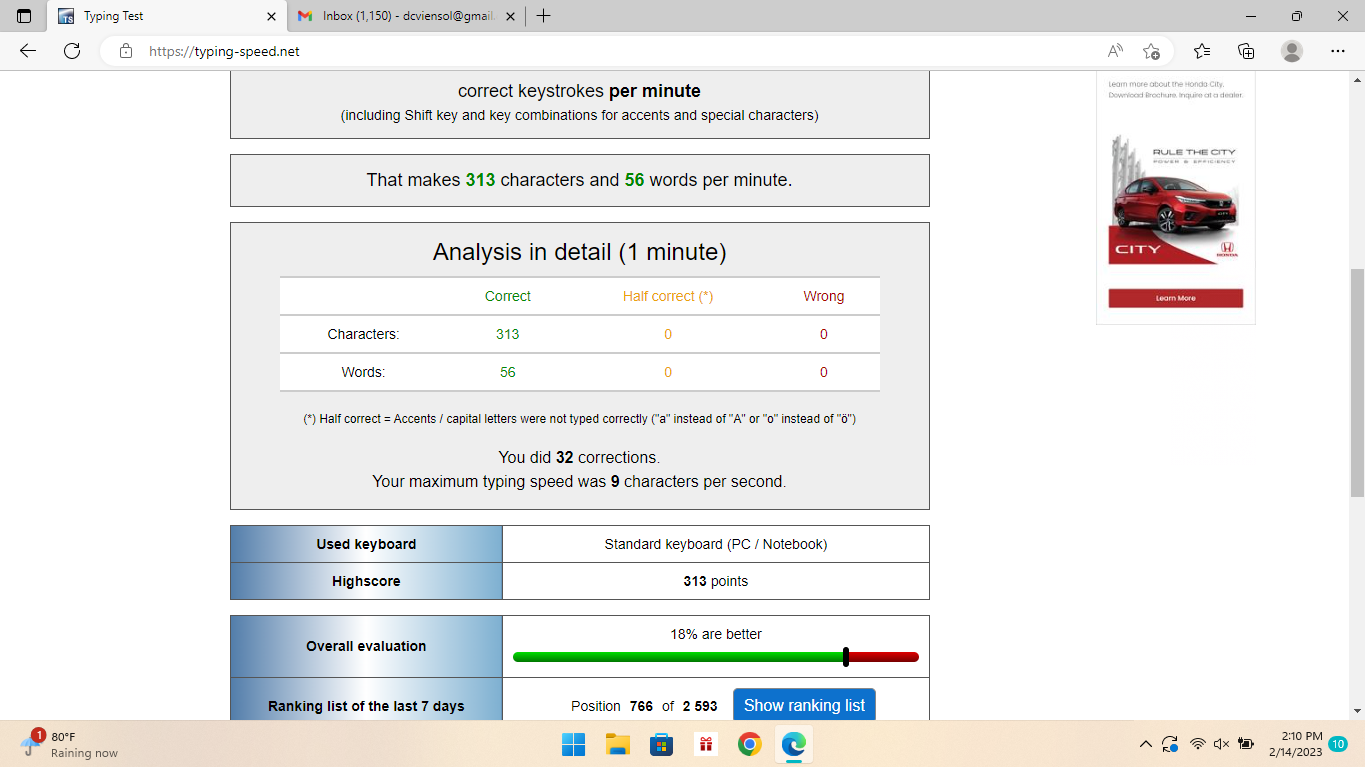
Task: Open the Favorites list icon
Action: (1202, 51)
